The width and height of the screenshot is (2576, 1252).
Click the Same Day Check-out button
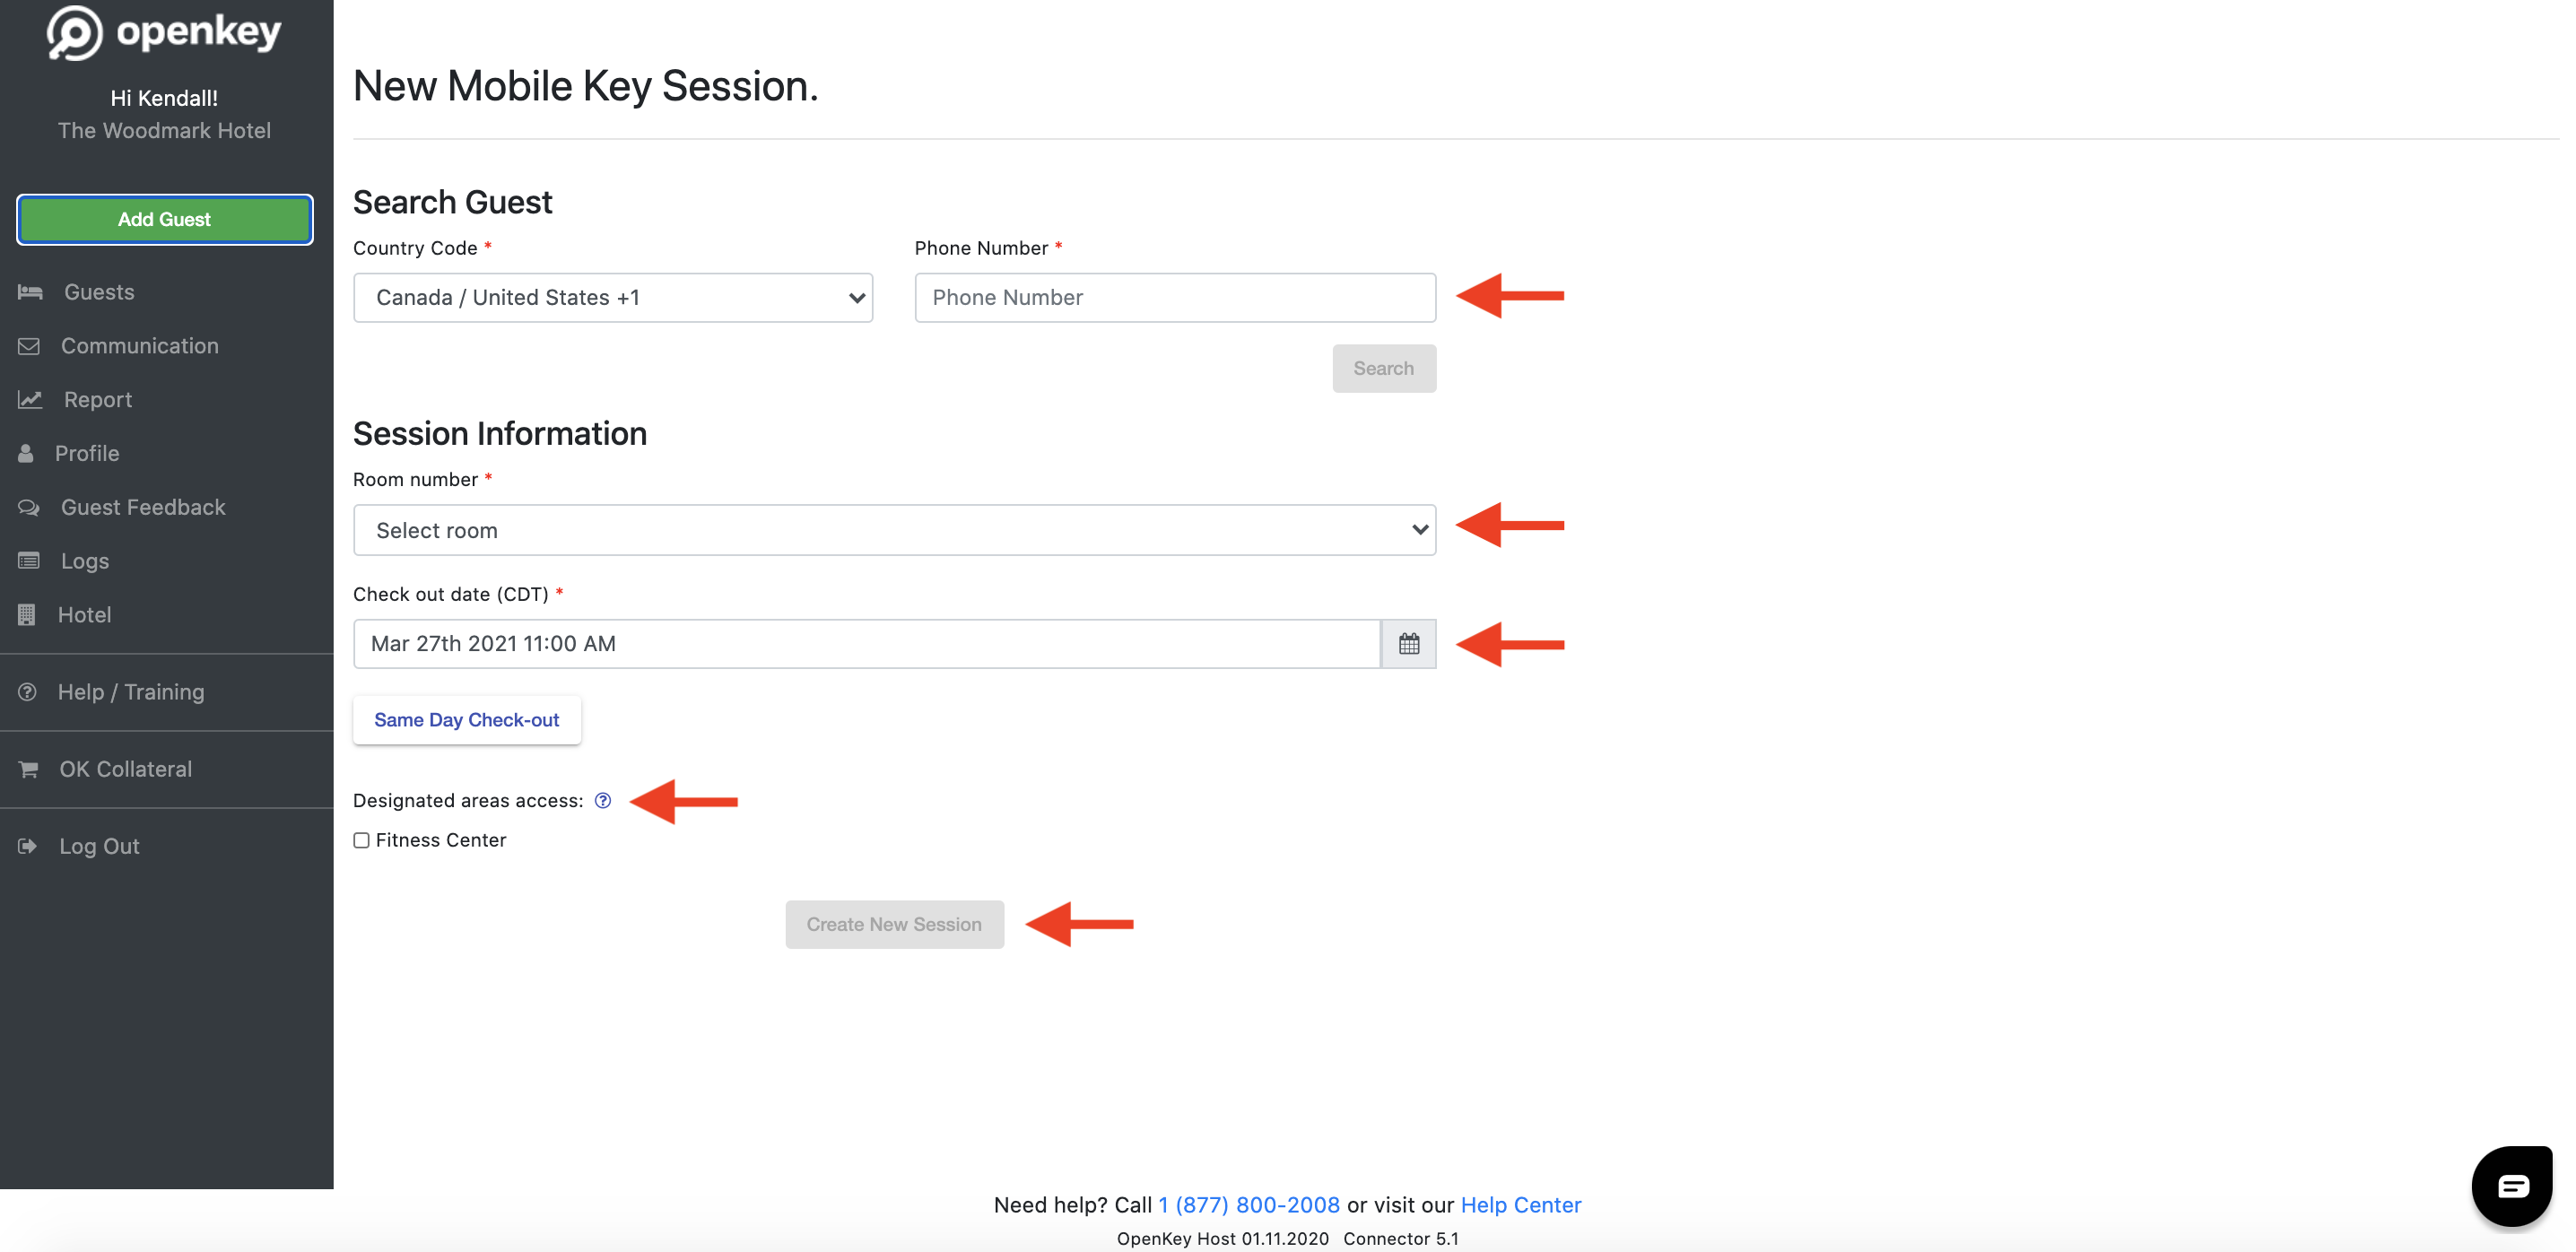[466, 719]
